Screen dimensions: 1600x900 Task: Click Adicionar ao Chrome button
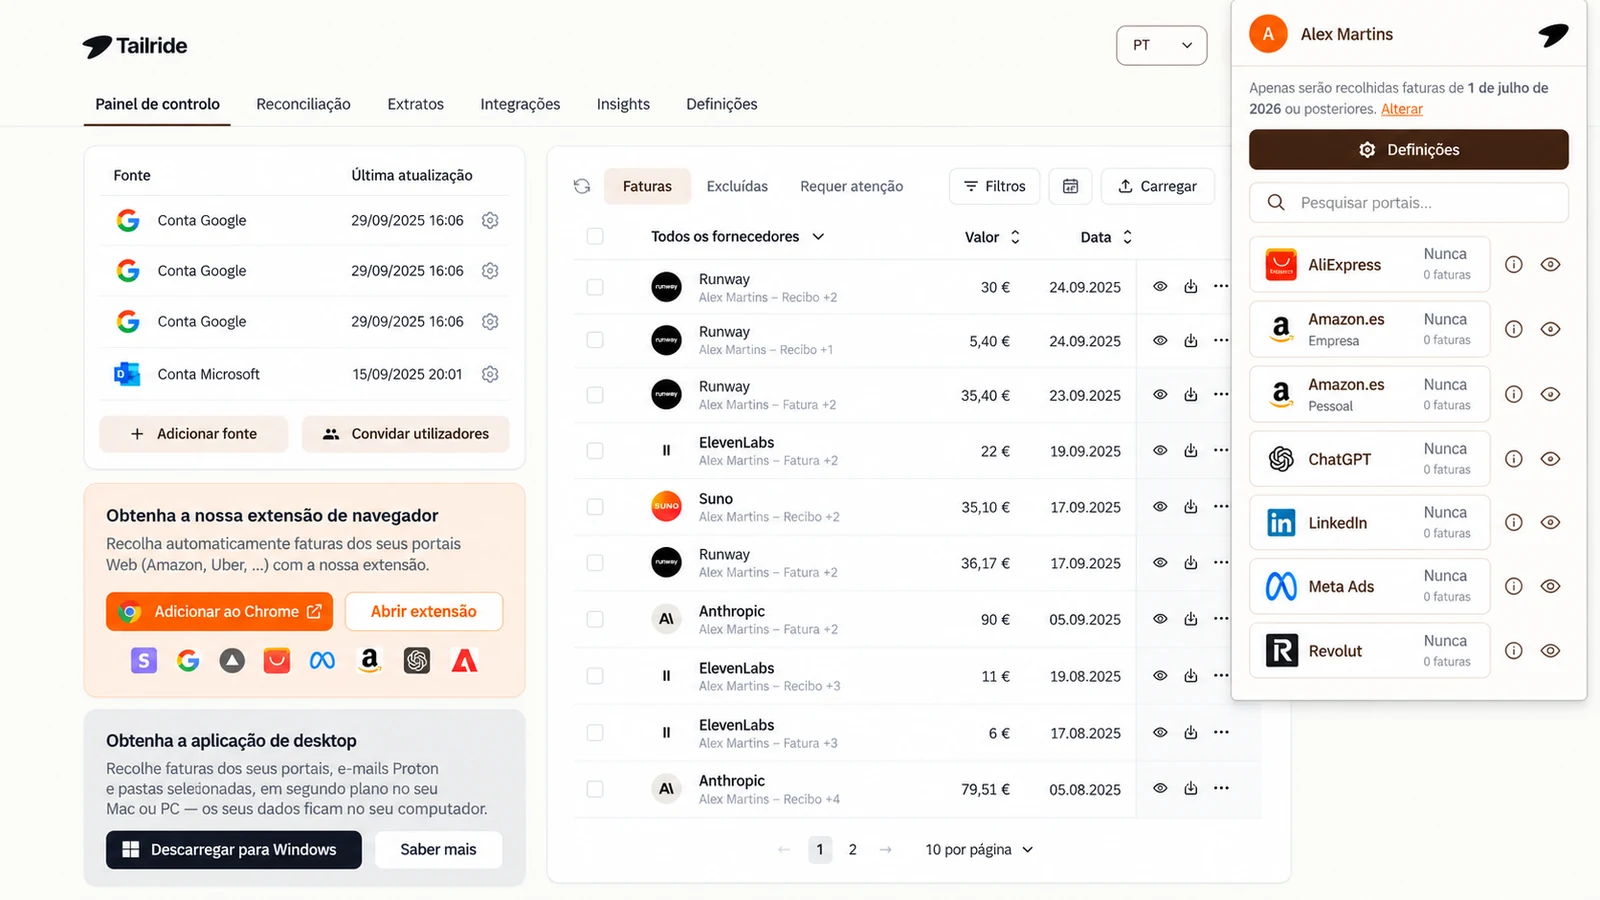click(219, 612)
